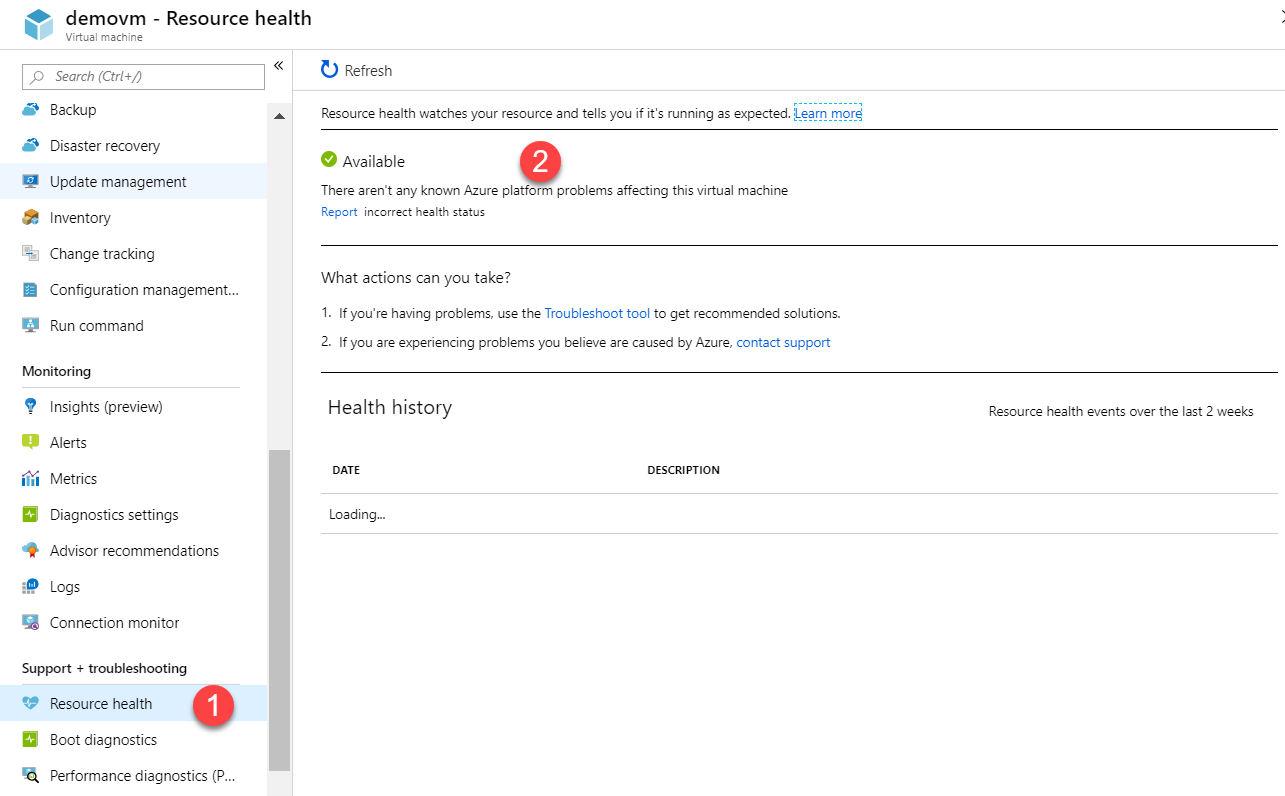Click the Boot diagnostics icon
This screenshot has height=796, width=1285.
tap(31, 740)
